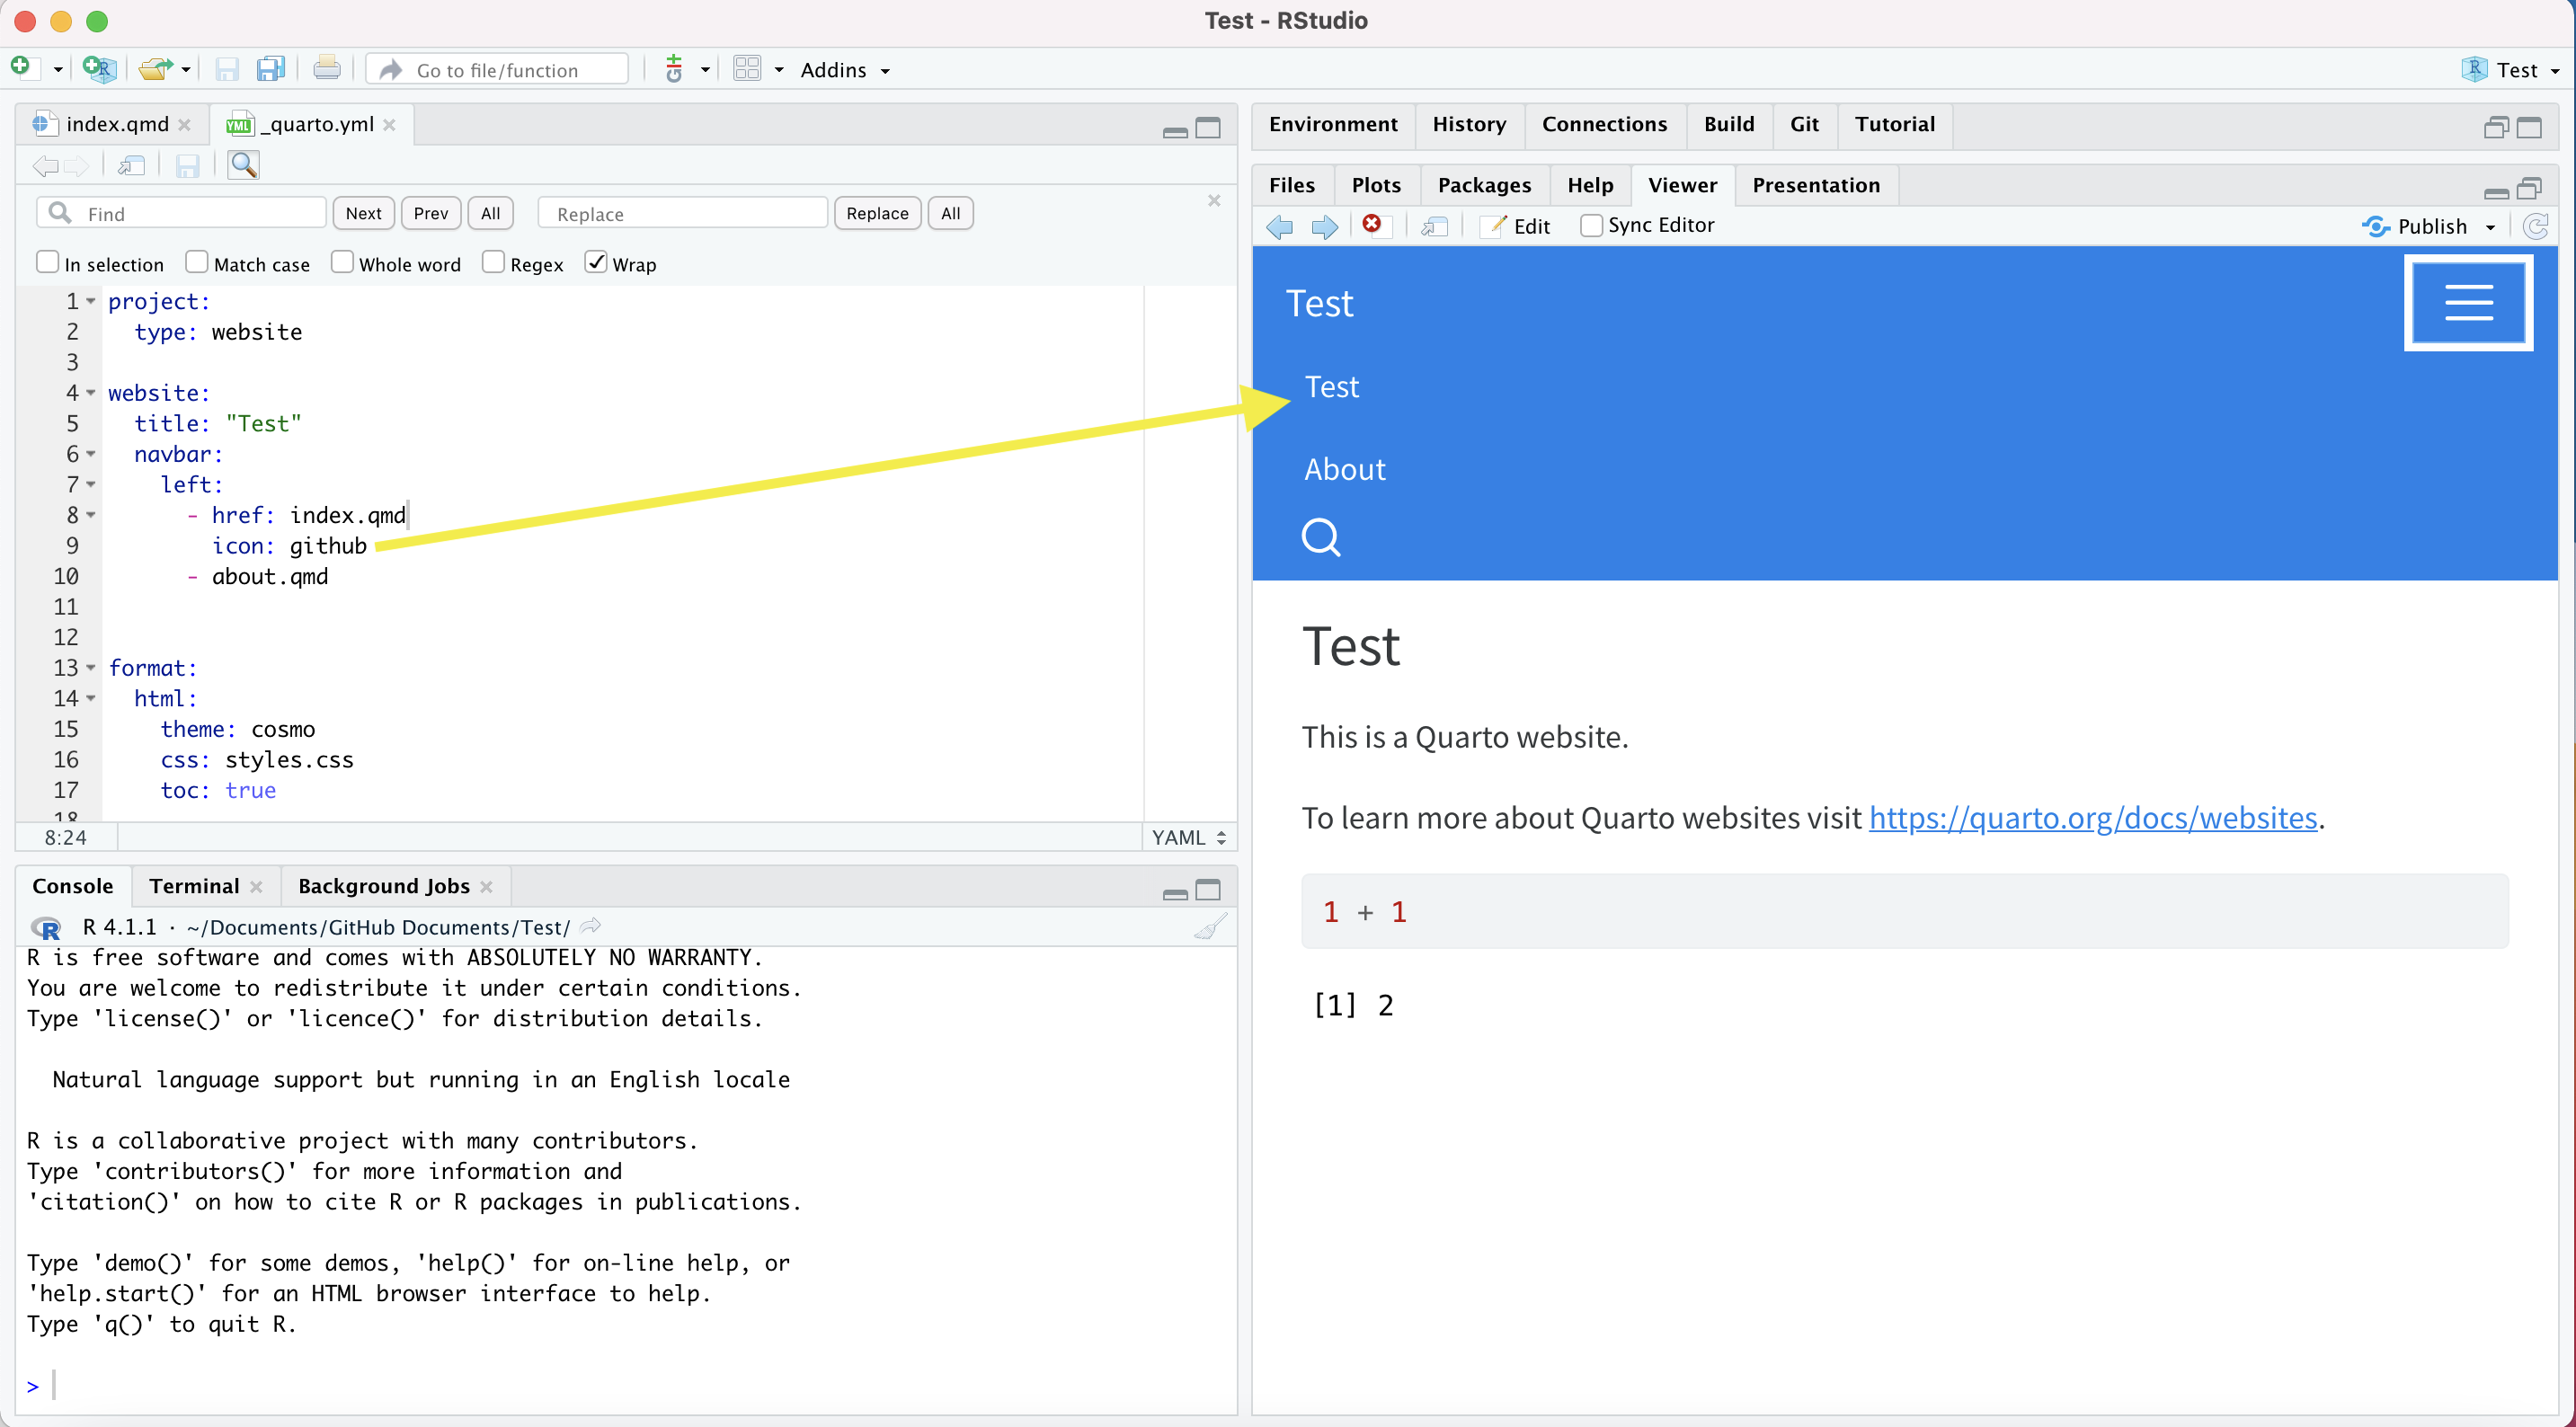The width and height of the screenshot is (2576, 1427).
Task: Click the Next find button
Action: coord(363,213)
